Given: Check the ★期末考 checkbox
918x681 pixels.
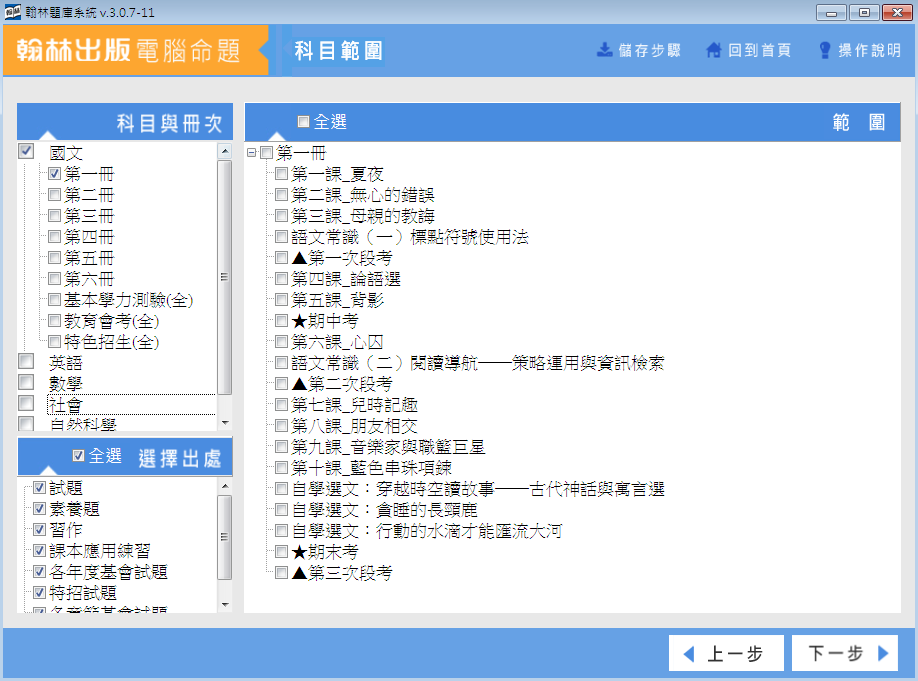Looking at the screenshot, I should (x=282, y=552).
